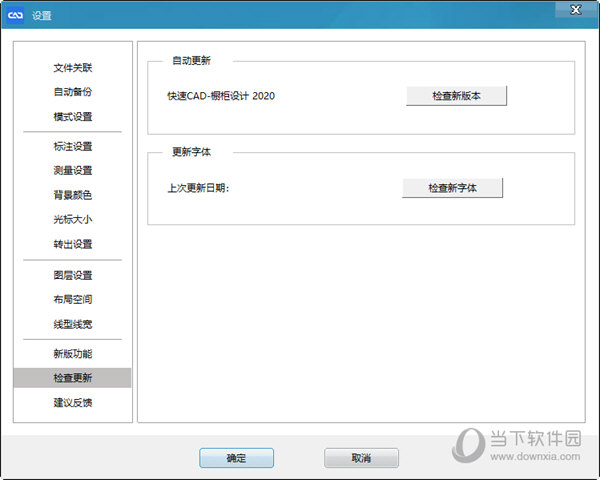Click the 更新字体 group heading
Image resolution: width=600 pixels, height=480 pixels.
click(x=191, y=152)
